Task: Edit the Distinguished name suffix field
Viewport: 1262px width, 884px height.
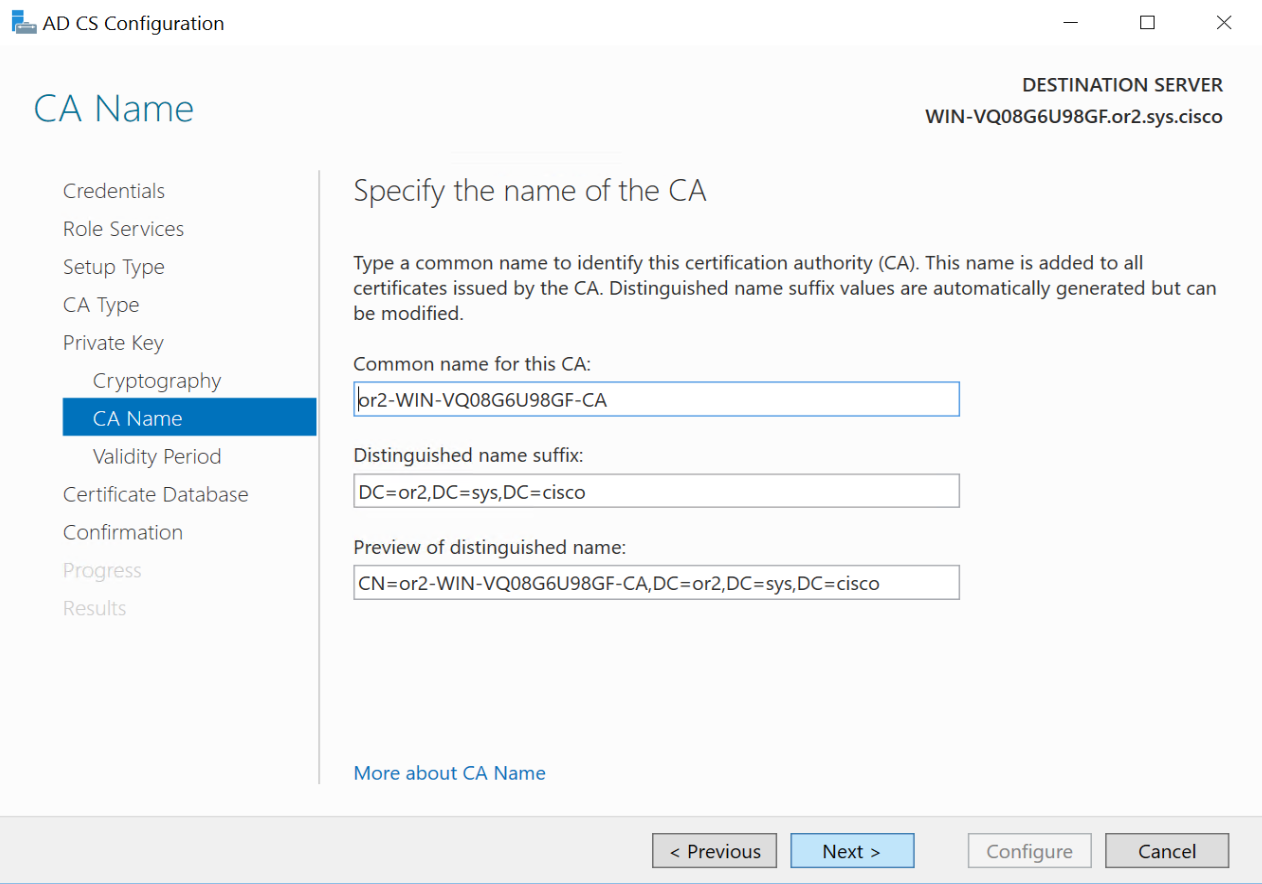Action: (656, 491)
